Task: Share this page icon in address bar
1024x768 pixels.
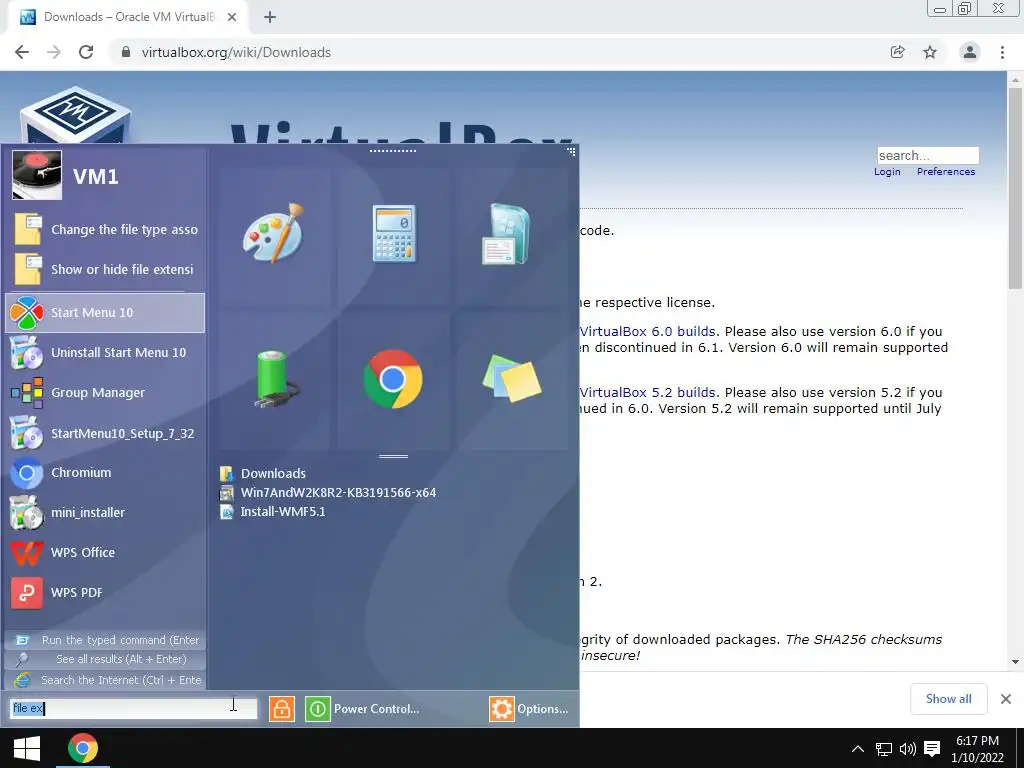Action: (x=898, y=52)
